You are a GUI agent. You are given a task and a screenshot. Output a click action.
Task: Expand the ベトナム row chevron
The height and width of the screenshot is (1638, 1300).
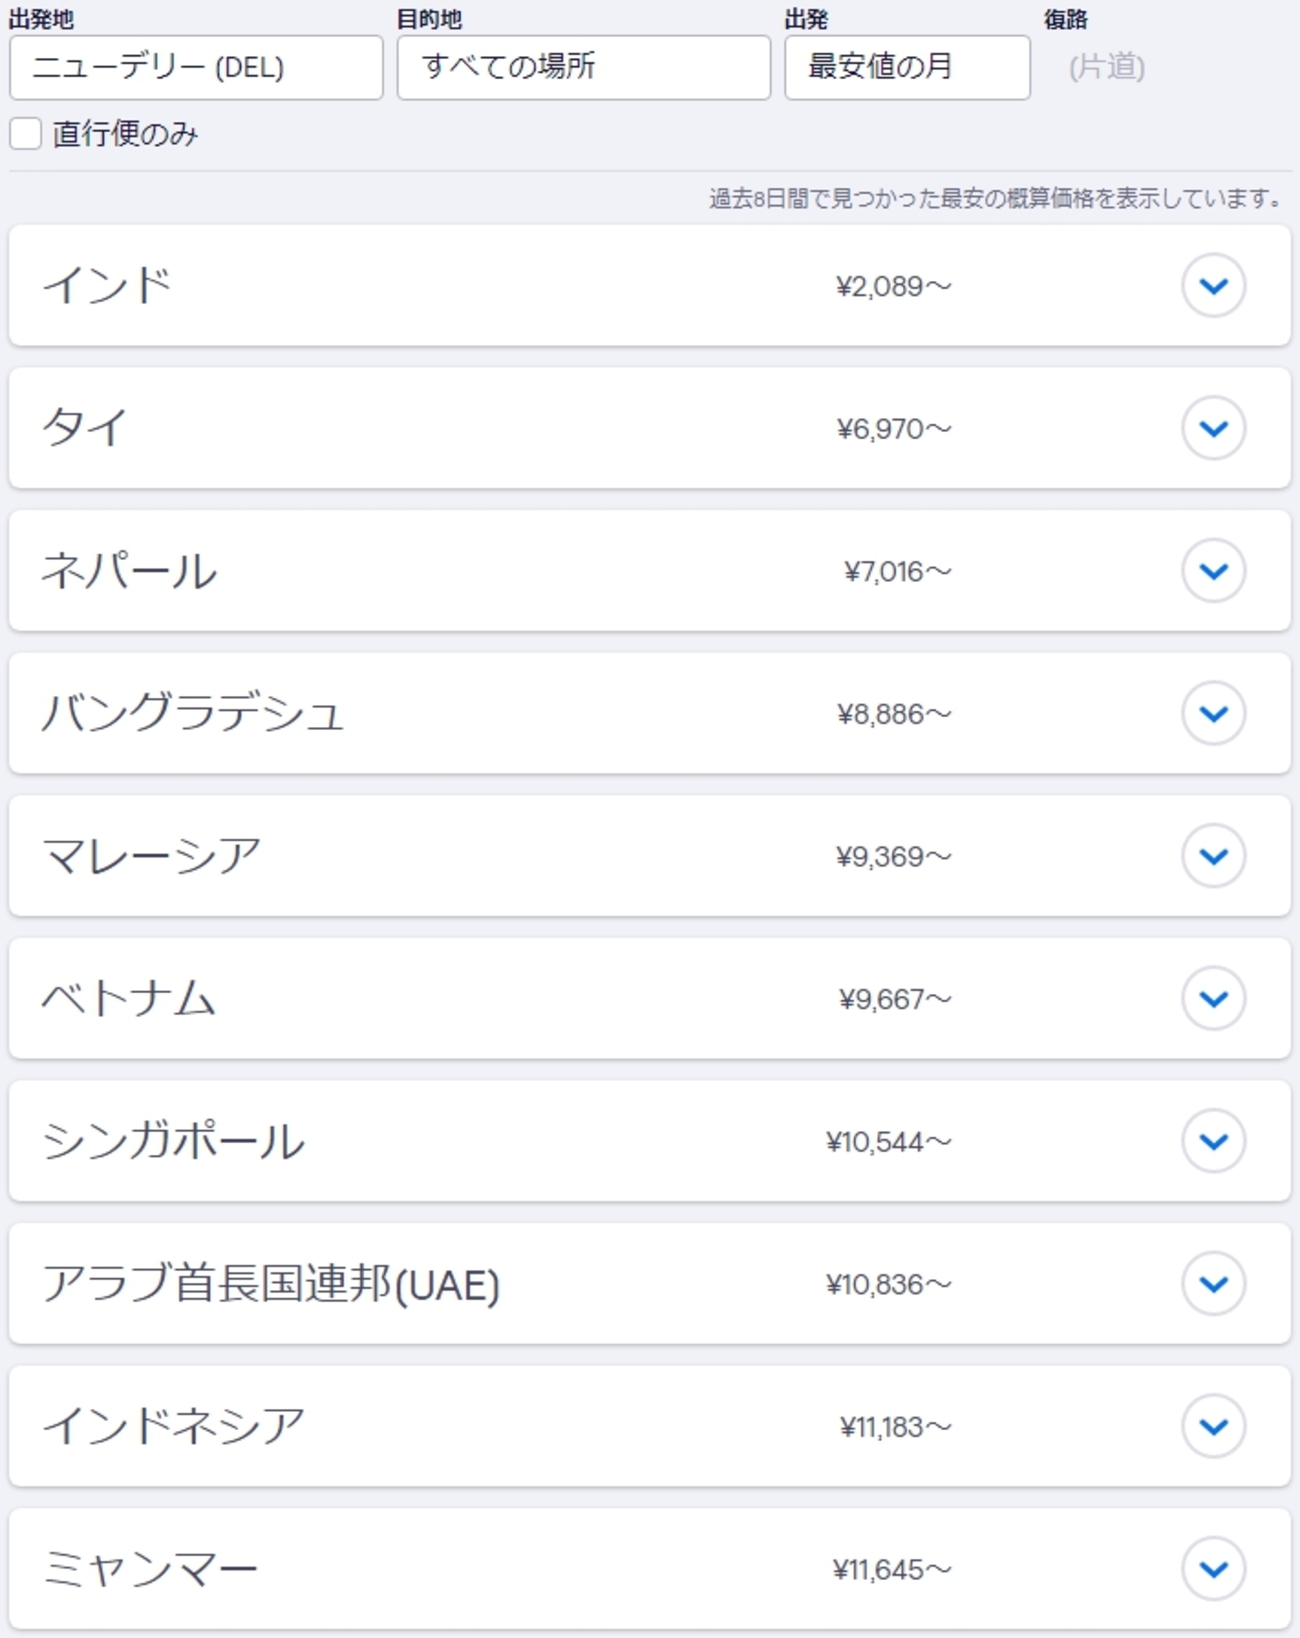pyautogui.click(x=1213, y=998)
